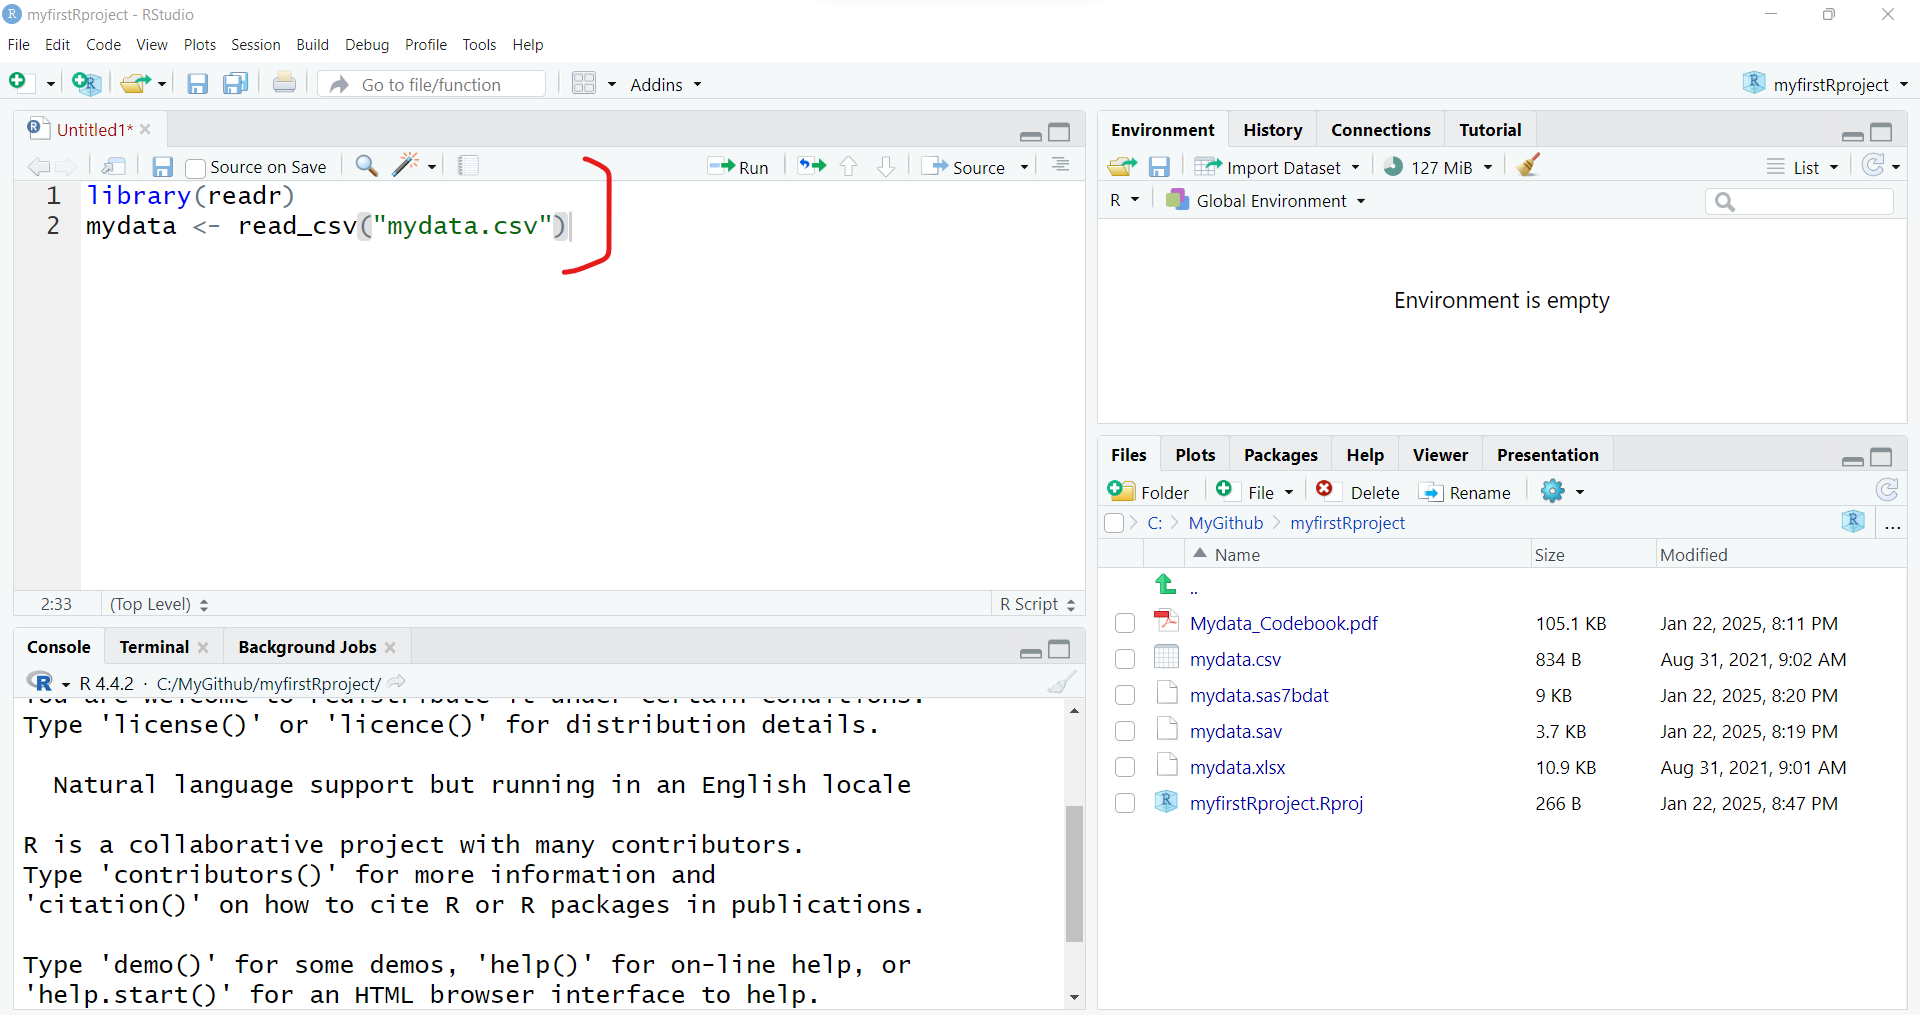Switch to the History tab
1920x1015 pixels.
click(1272, 130)
